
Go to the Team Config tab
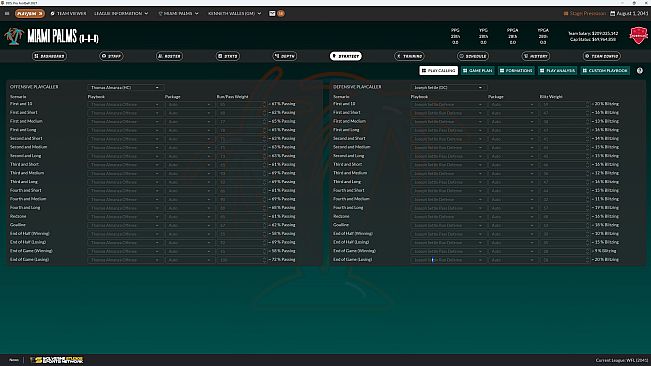click(x=602, y=56)
